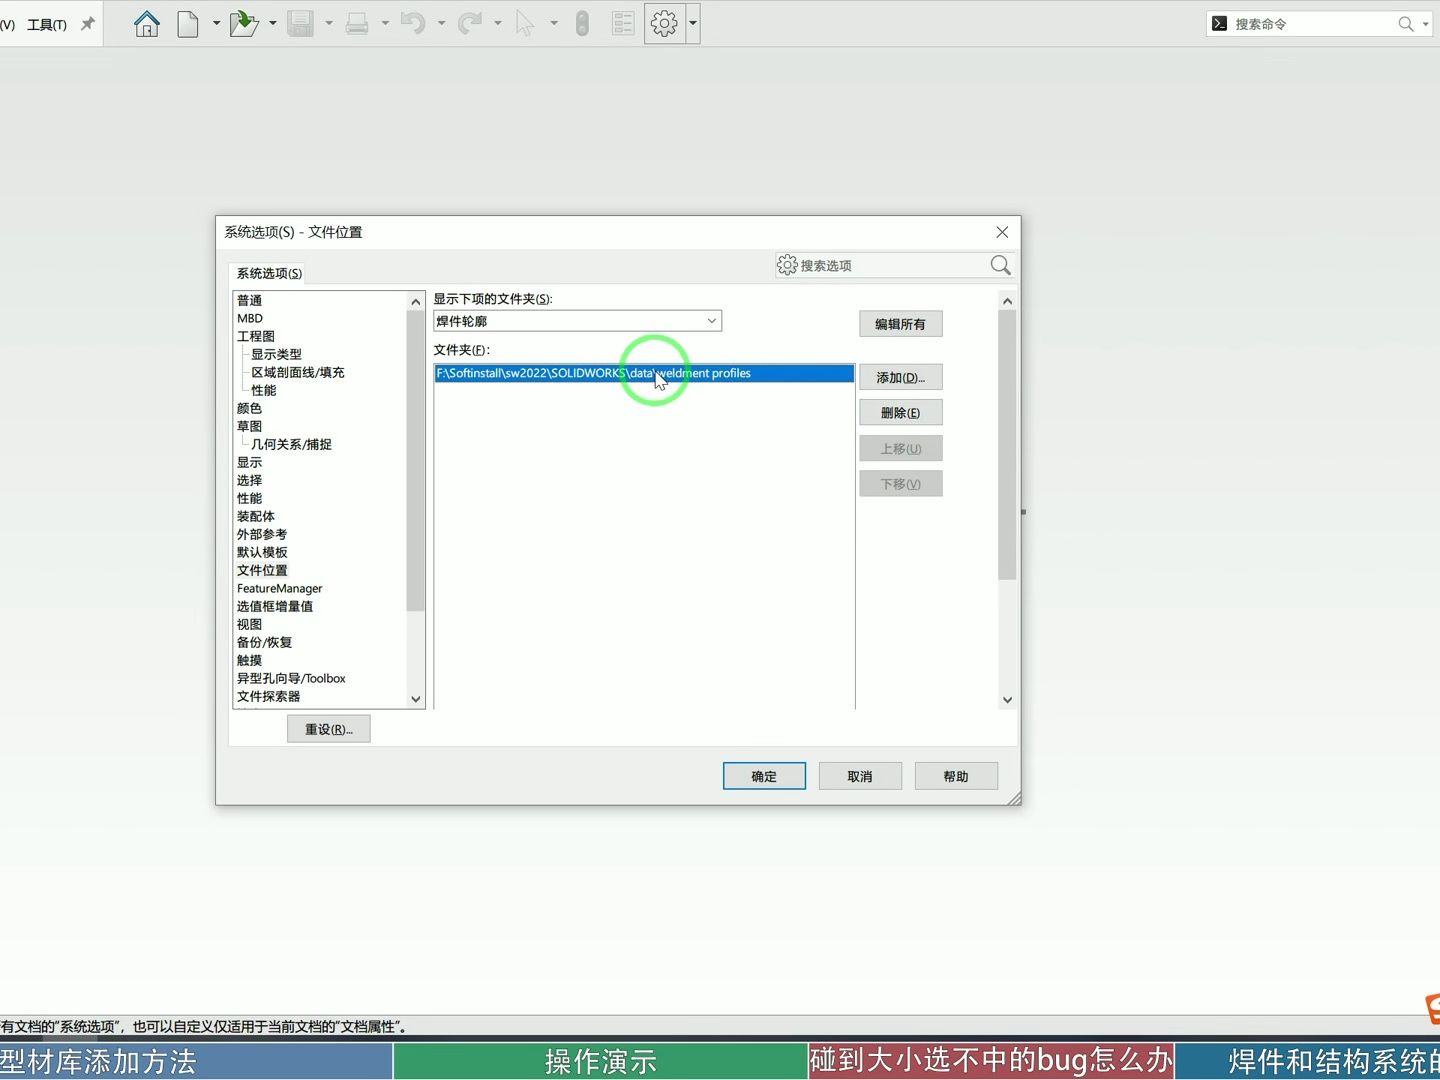Click the 上移(U) button
The image size is (1440, 1080).
pos(900,449)
